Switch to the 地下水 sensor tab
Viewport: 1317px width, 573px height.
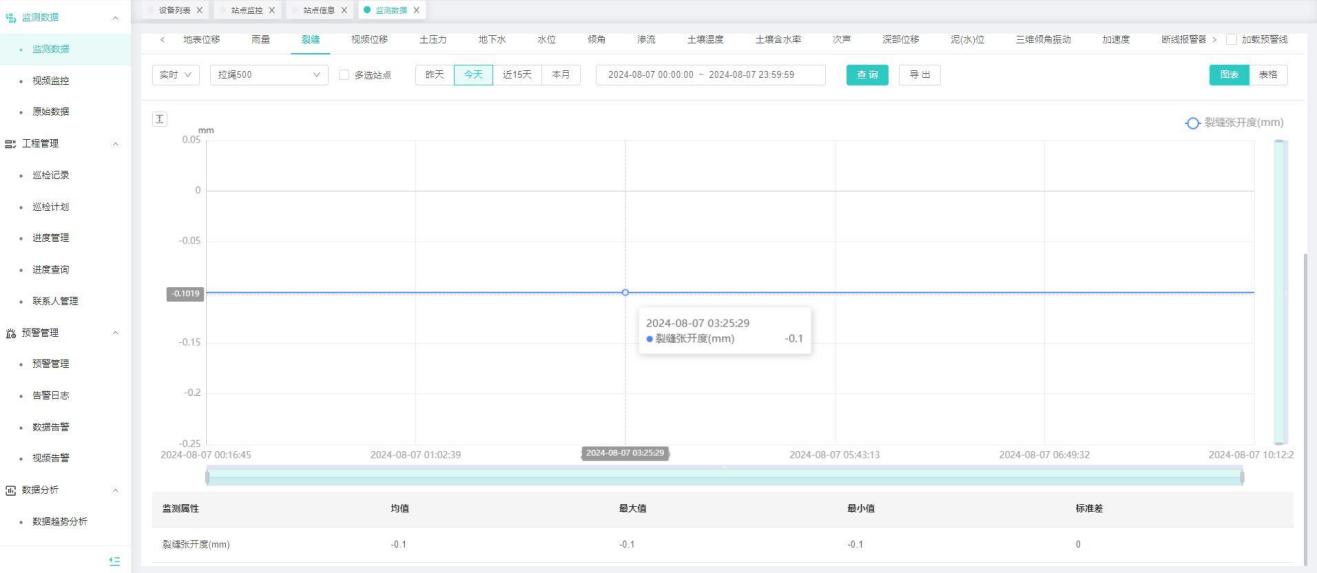492,39
